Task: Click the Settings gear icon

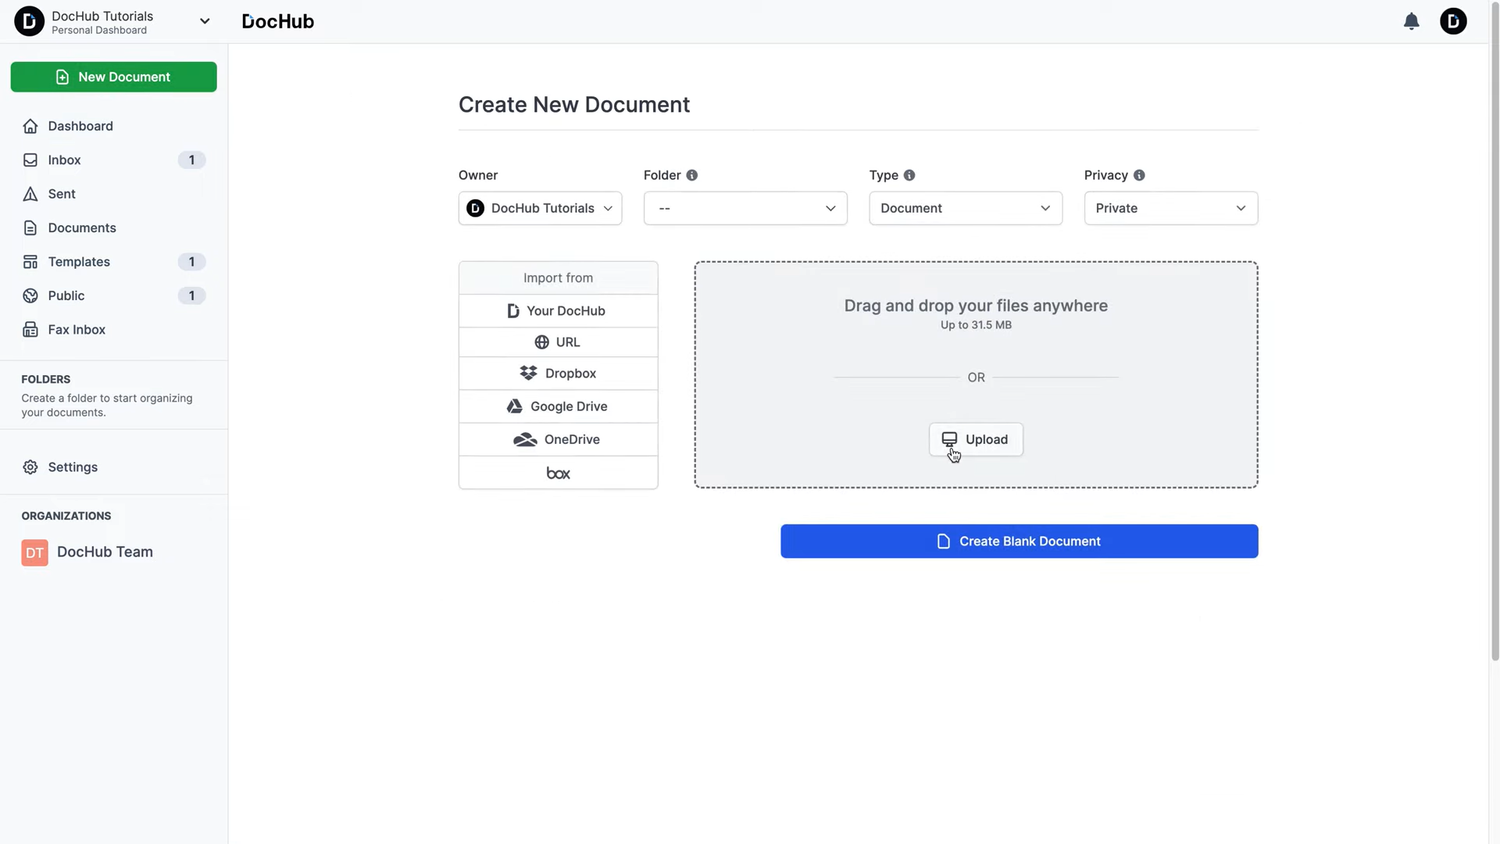Action: coord(30,467)
